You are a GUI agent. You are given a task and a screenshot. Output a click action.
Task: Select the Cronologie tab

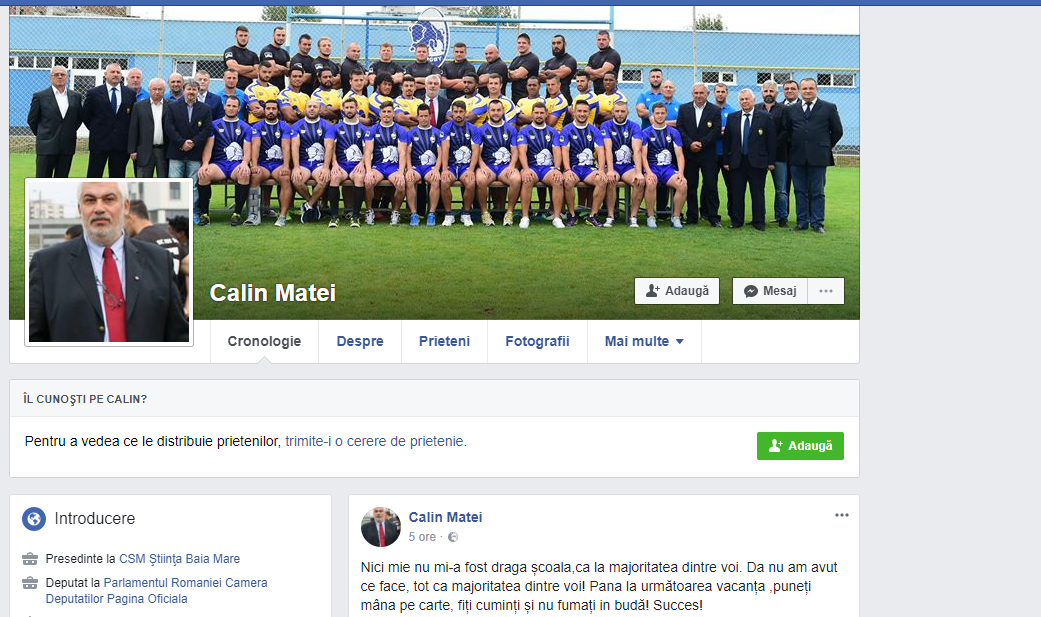click(x=264, y=341)
